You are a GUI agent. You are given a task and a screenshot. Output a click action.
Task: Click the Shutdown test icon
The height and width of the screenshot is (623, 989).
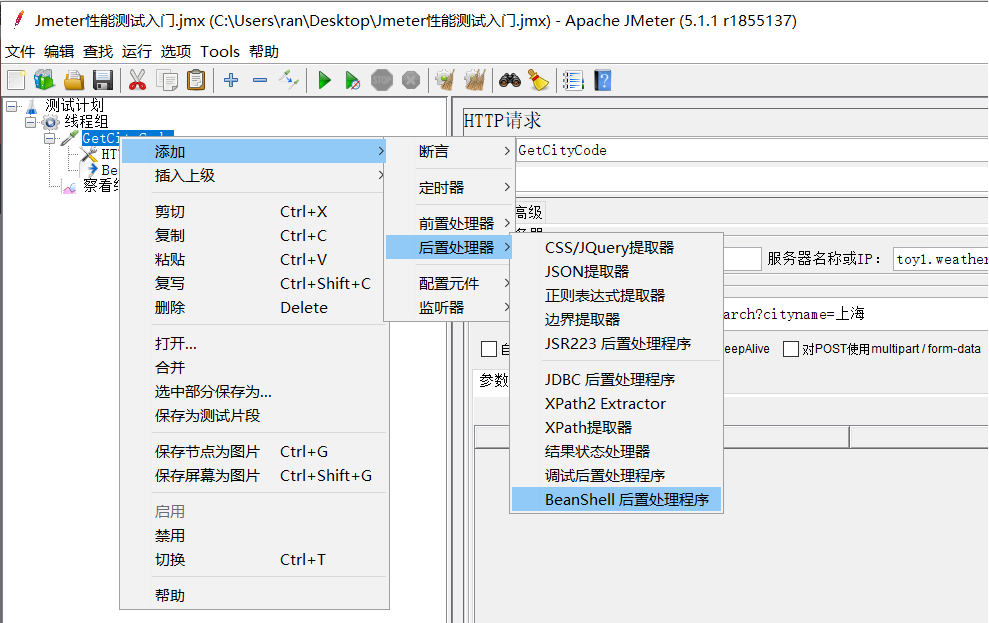411,81
